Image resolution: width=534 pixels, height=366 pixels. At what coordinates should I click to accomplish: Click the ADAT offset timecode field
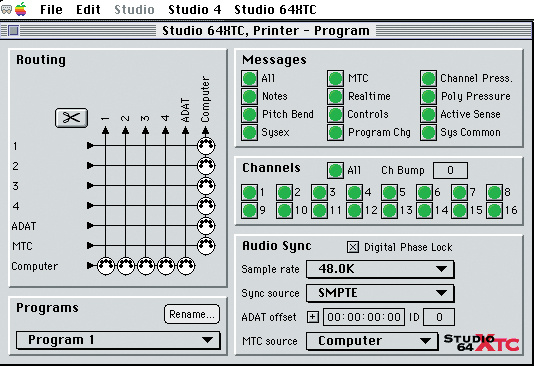point(364,317)
